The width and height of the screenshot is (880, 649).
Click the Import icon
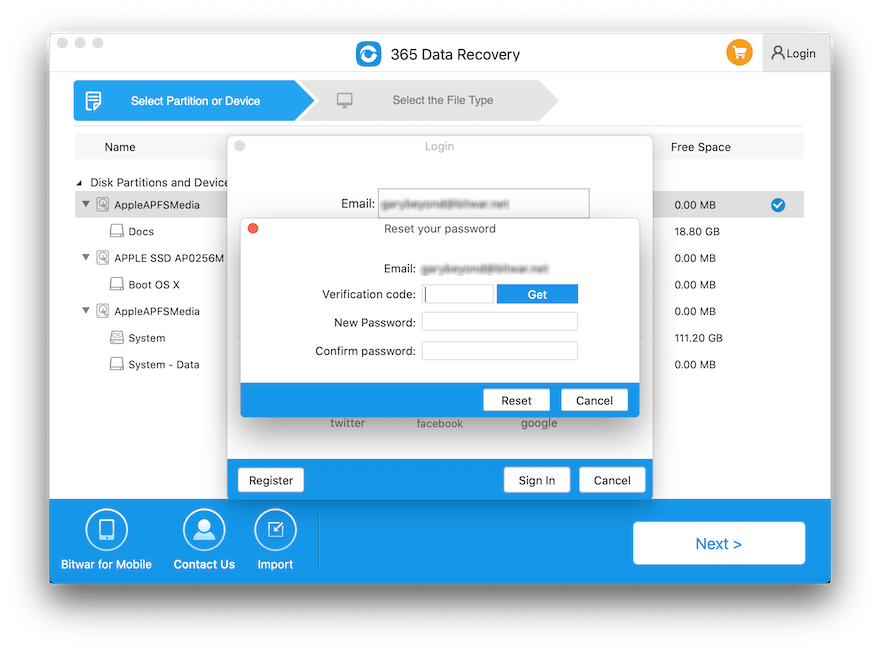[275, 529]
